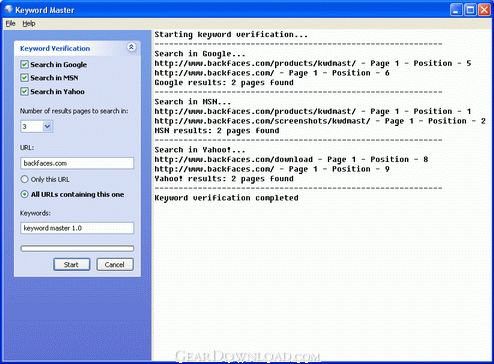This screenshot has width=494, height=364.
Task: Click the 'Starting keyword verification...' line
Action: 231,34
